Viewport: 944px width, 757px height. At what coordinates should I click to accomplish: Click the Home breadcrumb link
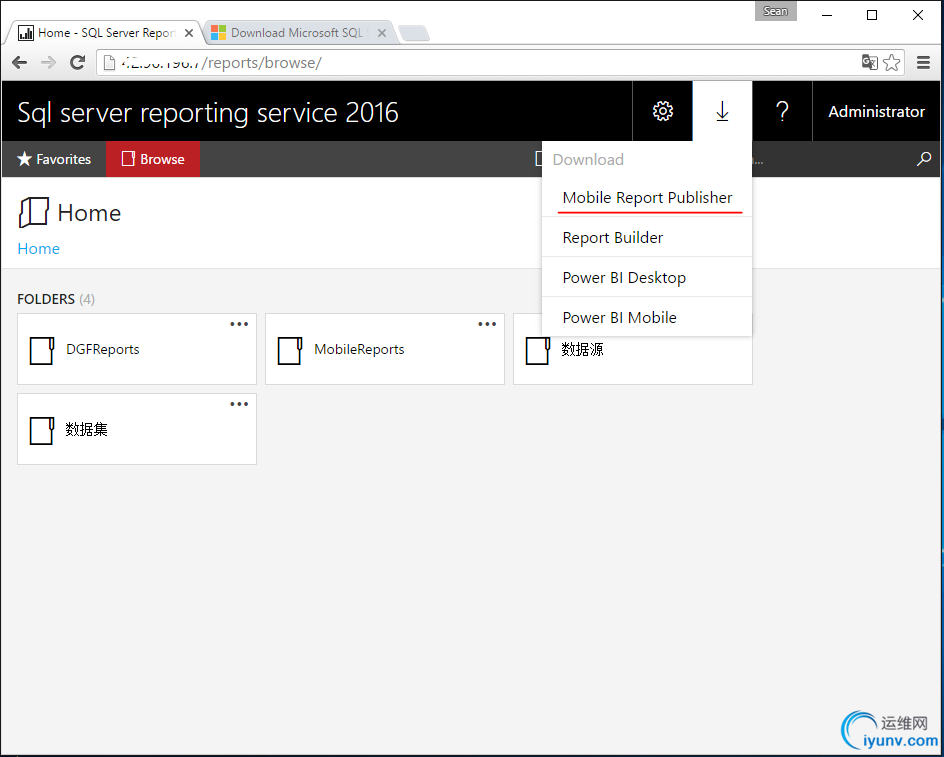click(39, 249)
